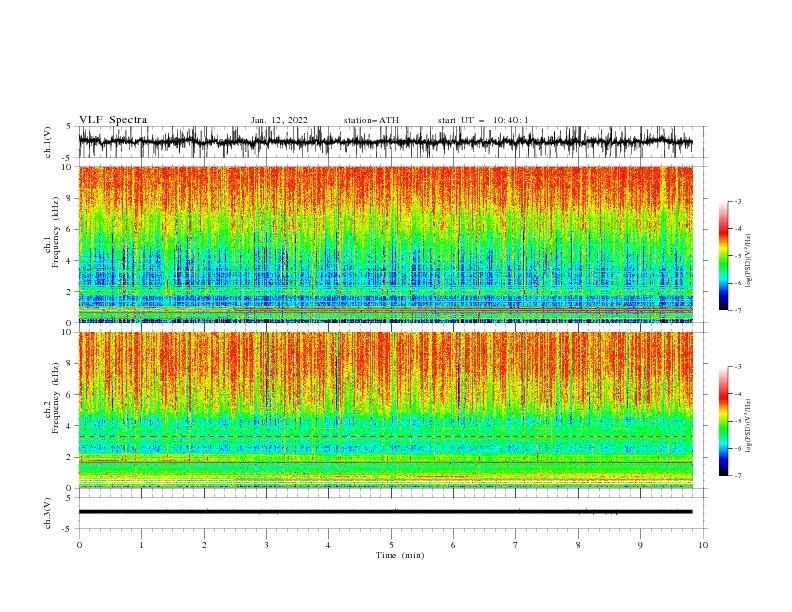
Task: Click the solid line near 1.7 kHz in ch.2
Action: coord(386,463)
